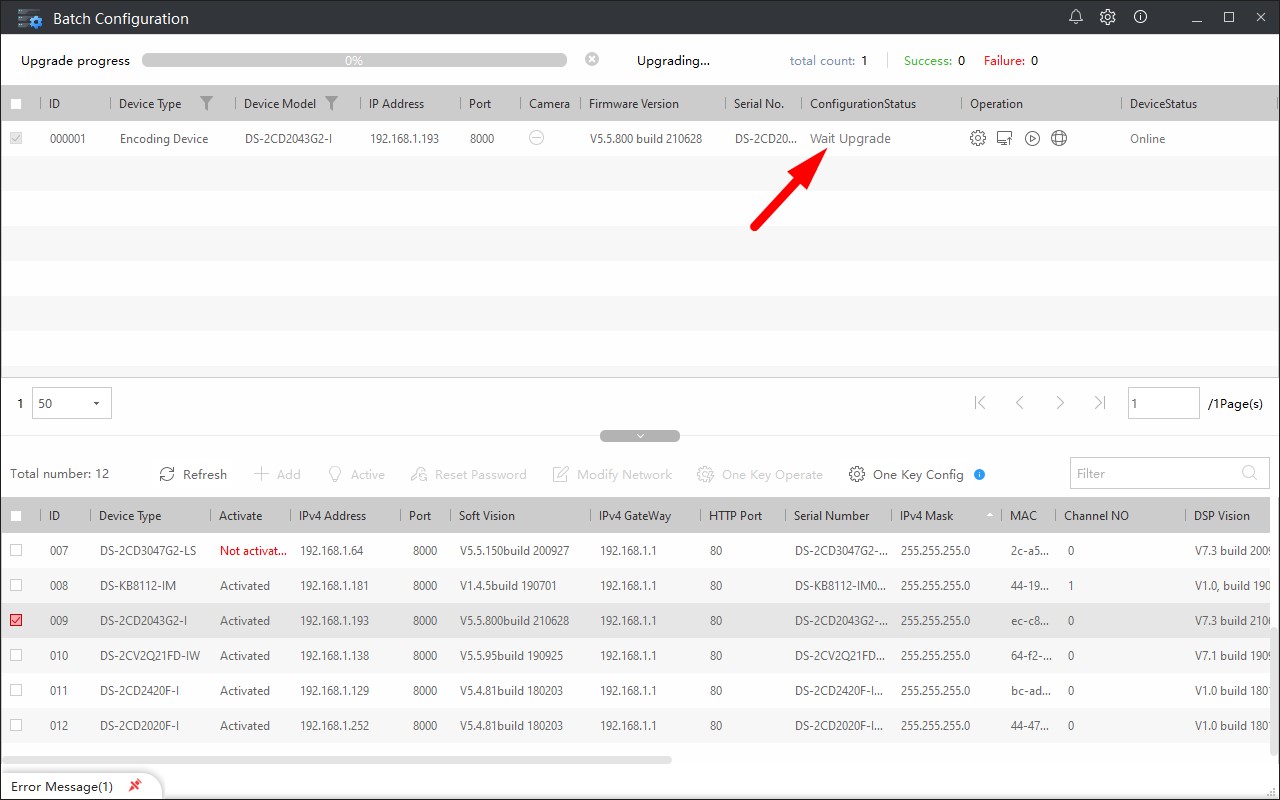Cancel upgrade with progress bar X icon

click(592, 60)
